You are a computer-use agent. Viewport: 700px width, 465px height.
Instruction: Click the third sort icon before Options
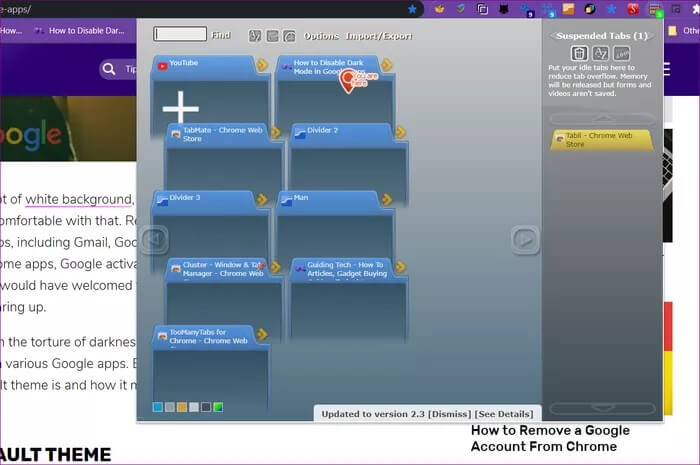point(289,36)
